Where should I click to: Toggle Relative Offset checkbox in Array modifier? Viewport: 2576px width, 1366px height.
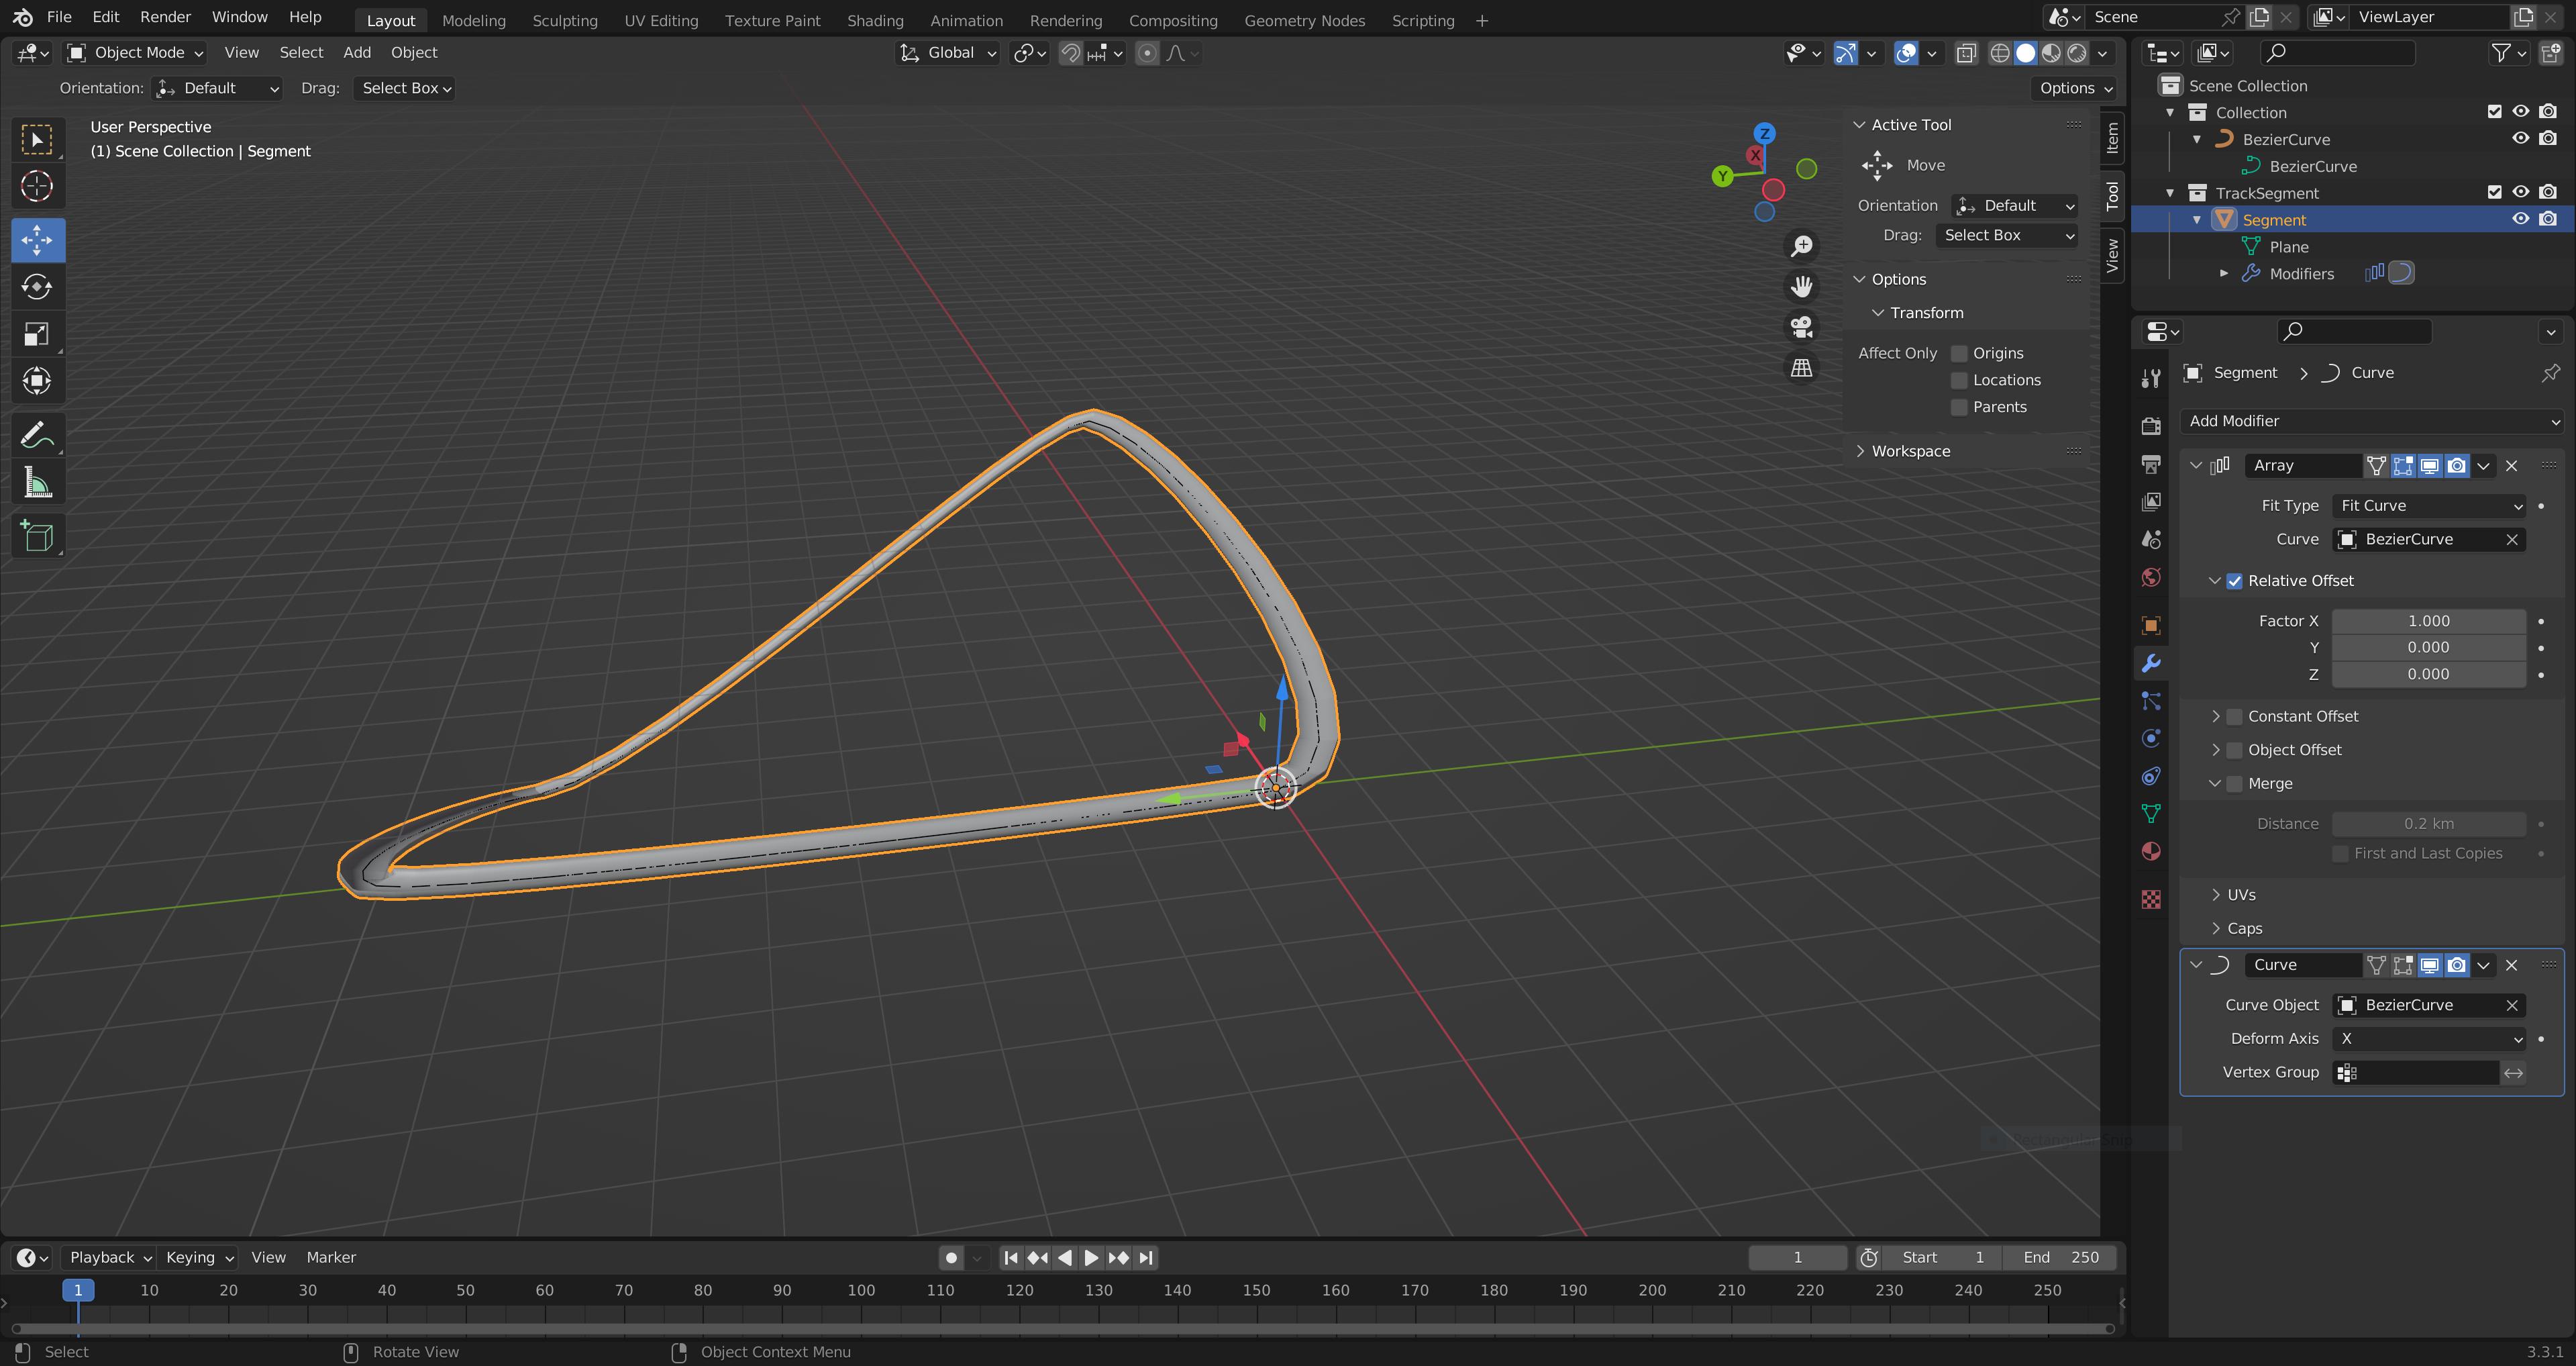click(2235, 580)
